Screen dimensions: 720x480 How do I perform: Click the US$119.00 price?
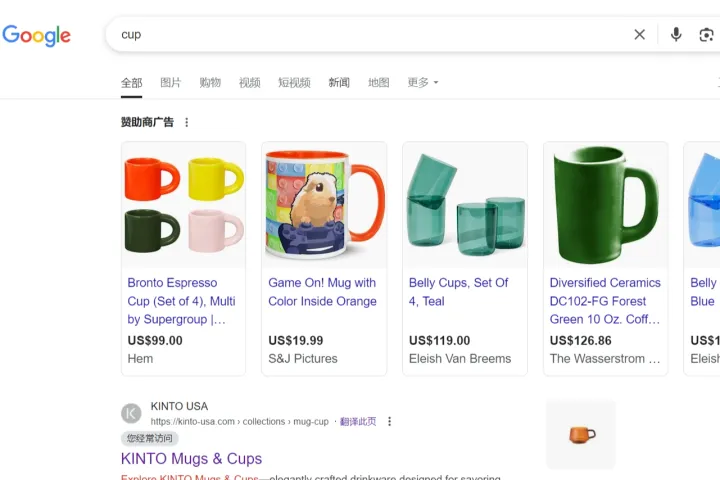tap(439, 340)
